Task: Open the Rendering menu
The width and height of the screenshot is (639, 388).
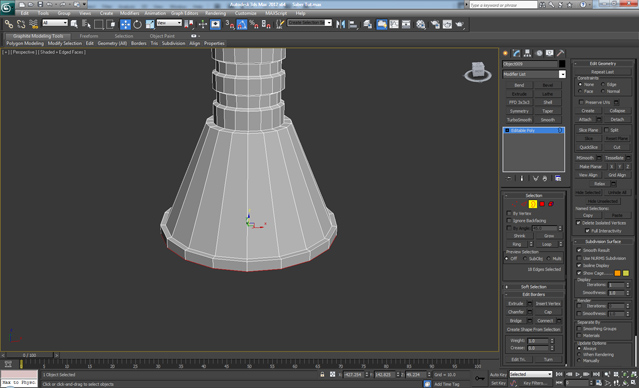Action: coord(216,13)
